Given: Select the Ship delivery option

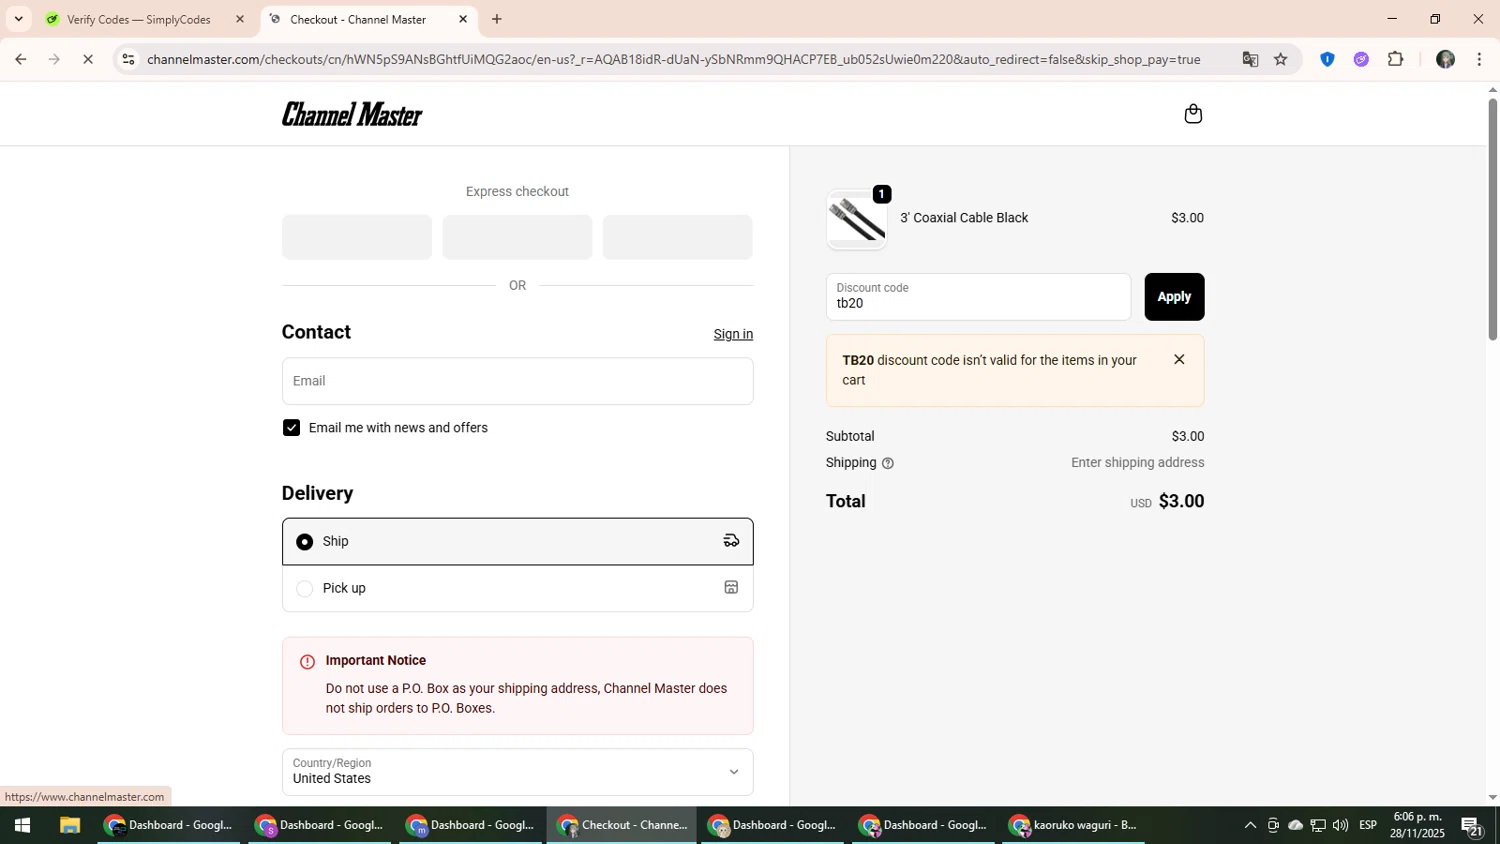Looking at the screenshot, I should pyautogui.click(x=517, y=541).
